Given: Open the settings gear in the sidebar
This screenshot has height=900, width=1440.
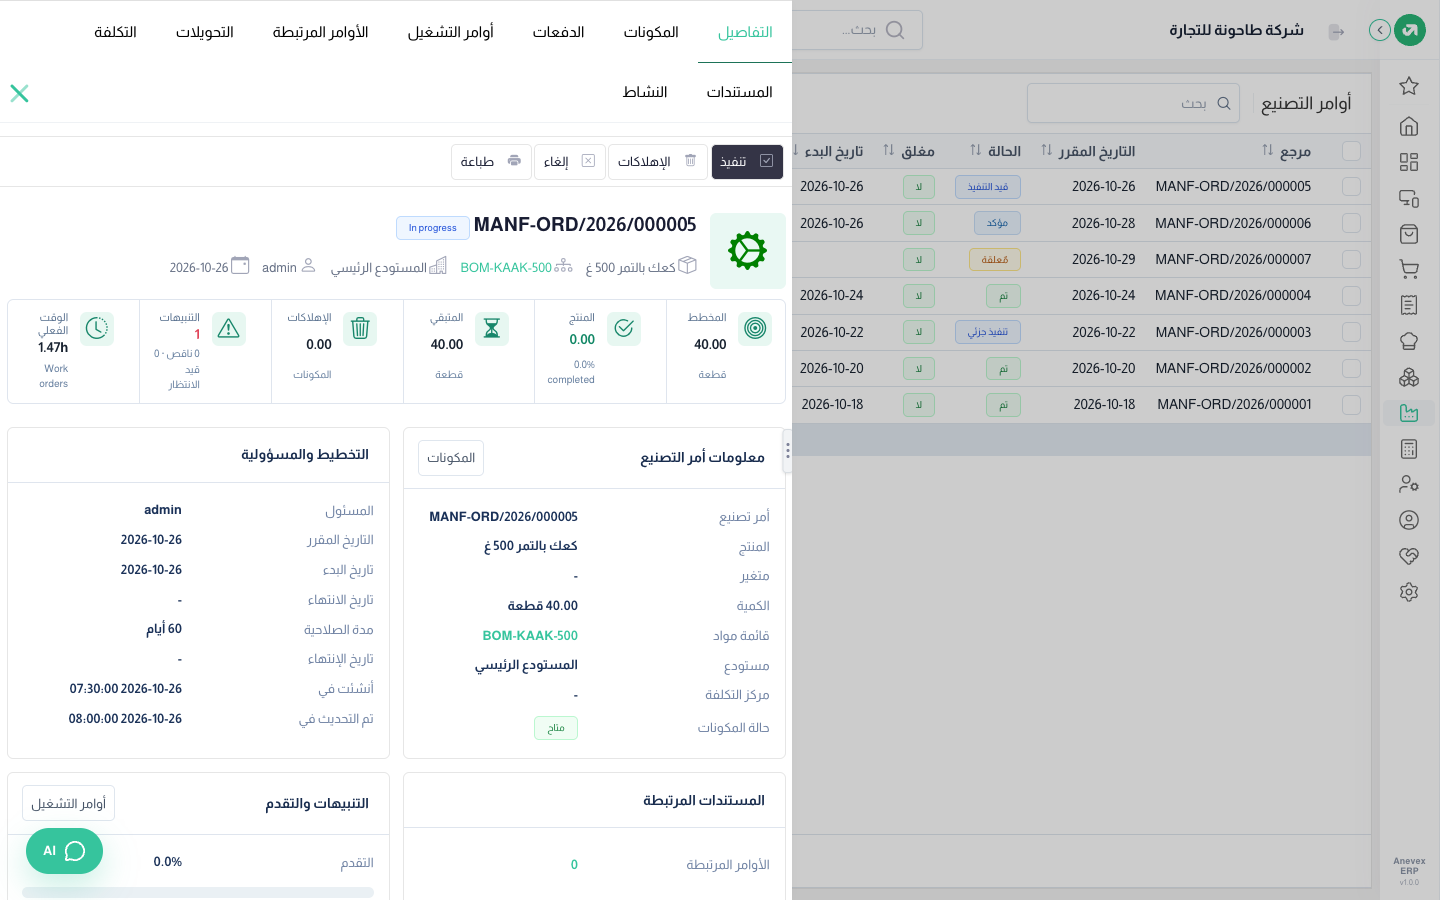Looking at the screenshot, I should click(1409, 592).
